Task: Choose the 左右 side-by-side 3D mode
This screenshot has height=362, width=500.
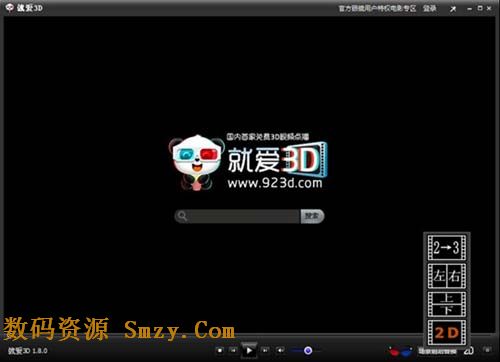Action: coord(447,276)
